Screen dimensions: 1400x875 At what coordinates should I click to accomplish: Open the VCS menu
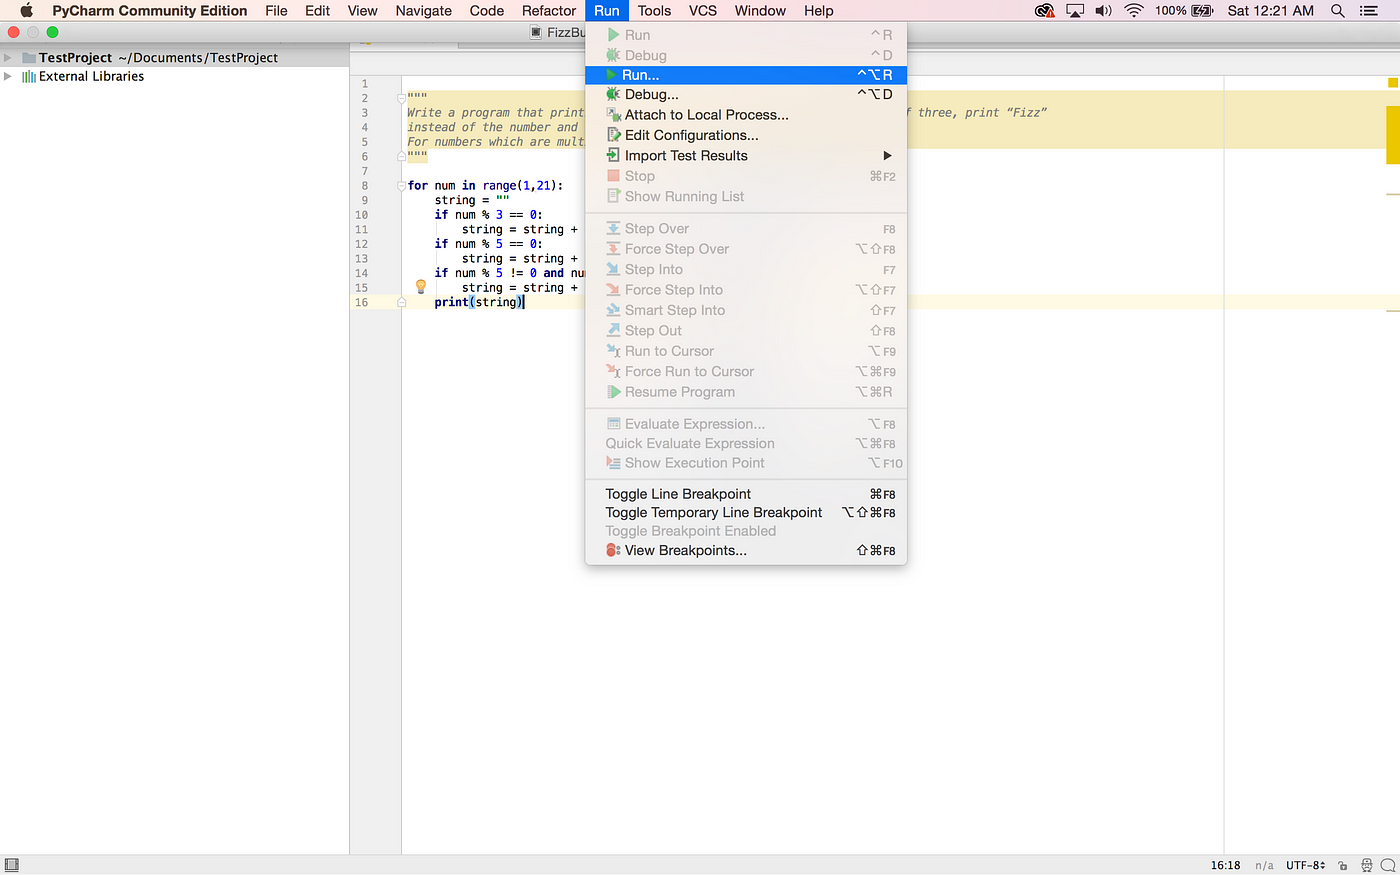[703, 10]
